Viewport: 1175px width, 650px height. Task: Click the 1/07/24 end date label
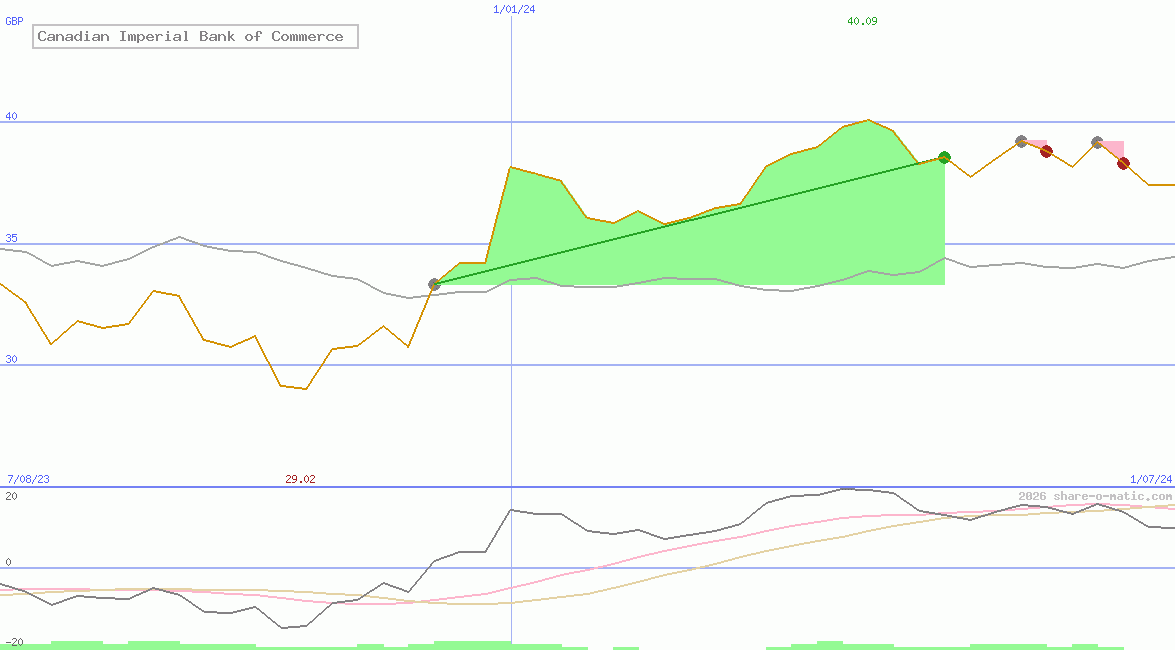pos(1151,479)
